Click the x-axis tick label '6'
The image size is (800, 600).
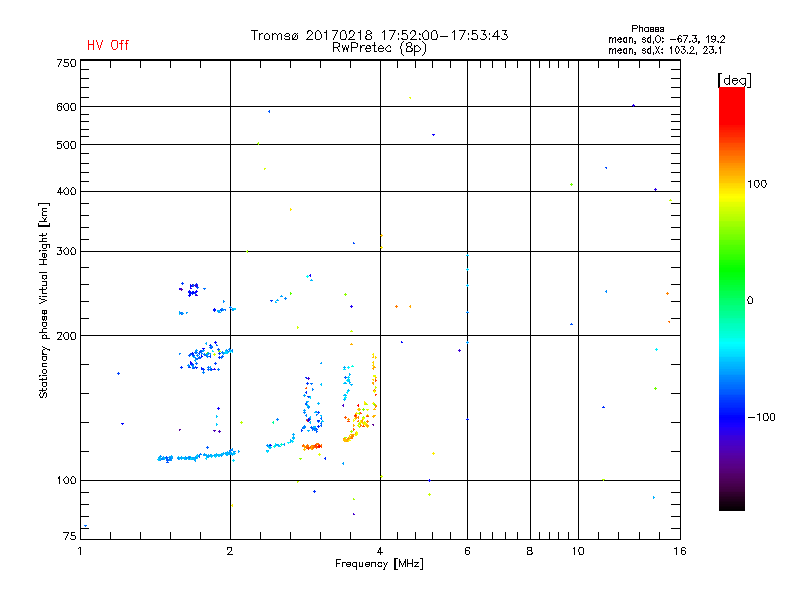tap(467, 551)
